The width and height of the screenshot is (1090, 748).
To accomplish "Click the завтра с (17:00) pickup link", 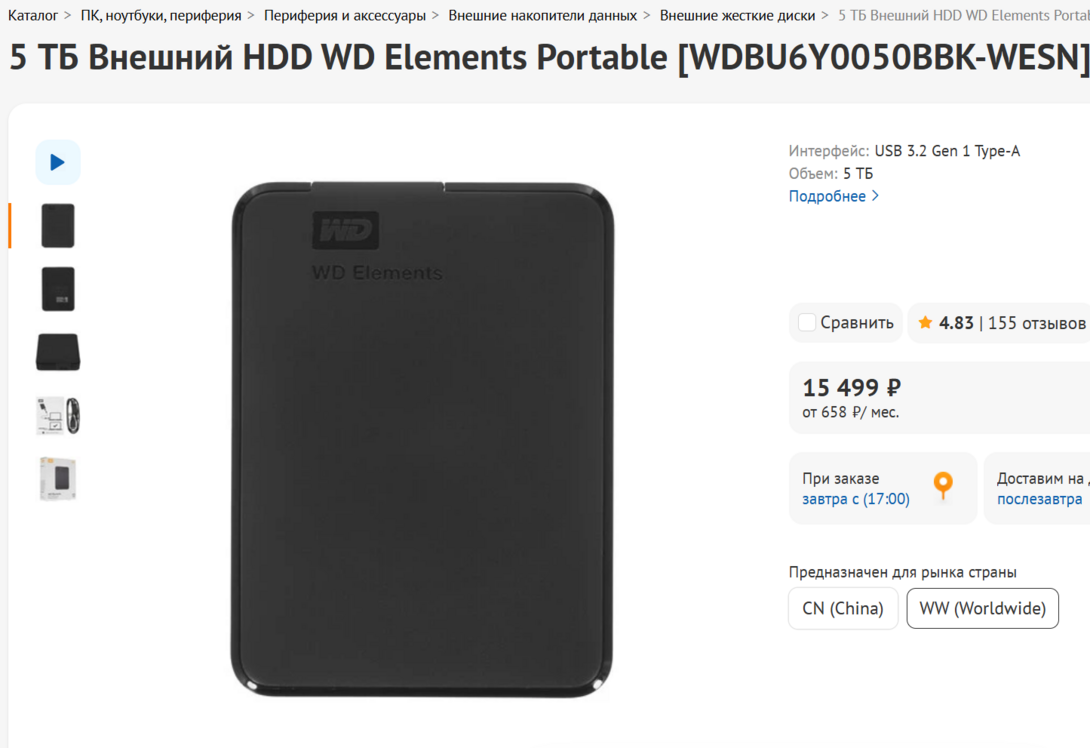I will click(x=856, y=499).
